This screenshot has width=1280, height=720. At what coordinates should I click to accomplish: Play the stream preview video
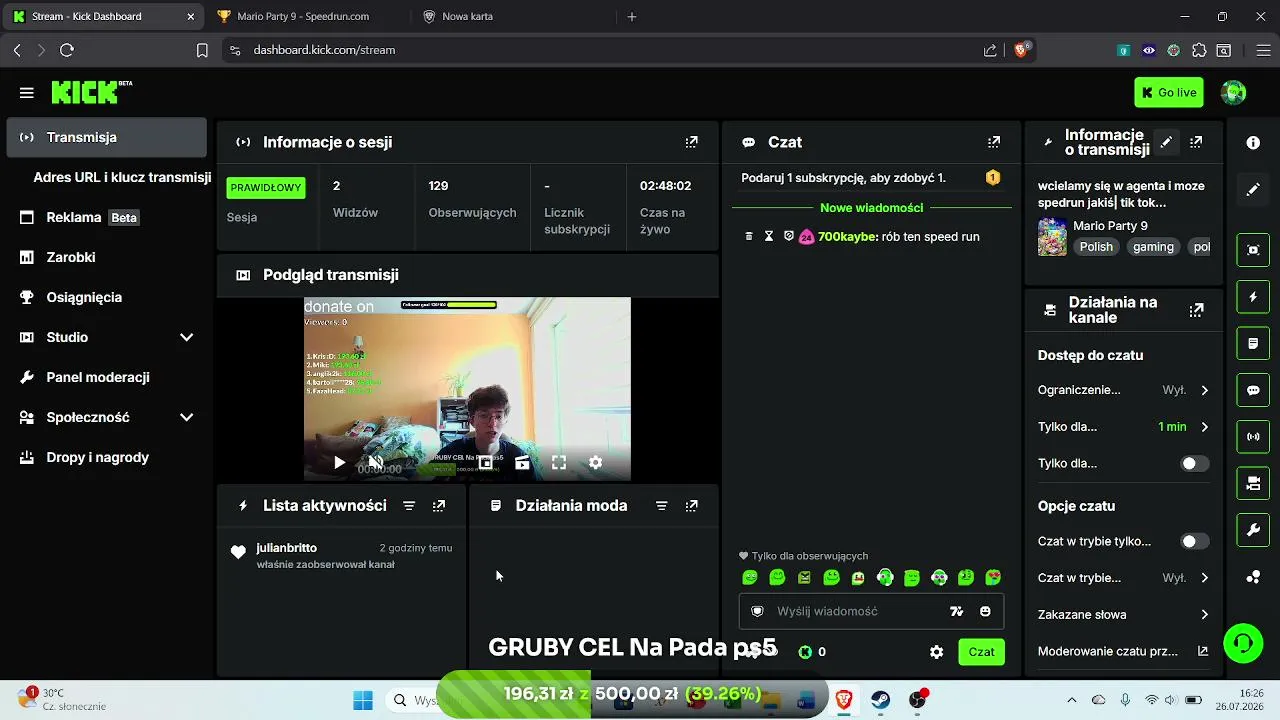[339, 462]
